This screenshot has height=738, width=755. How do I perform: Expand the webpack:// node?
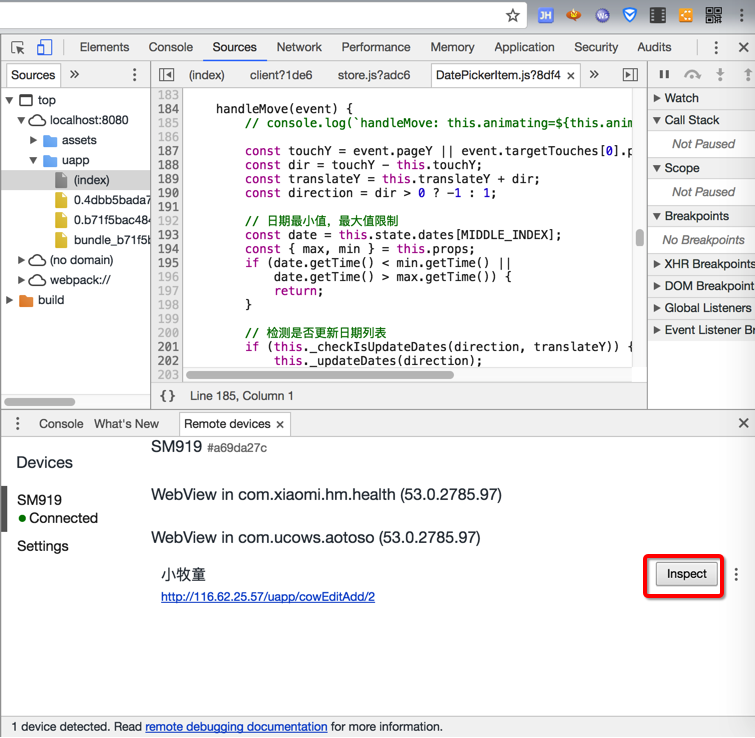coord(21,280)
